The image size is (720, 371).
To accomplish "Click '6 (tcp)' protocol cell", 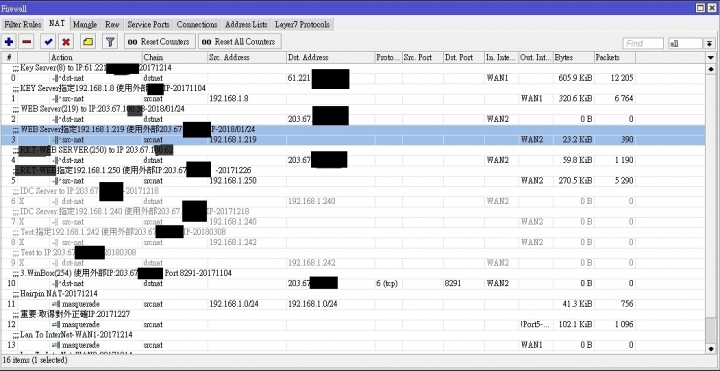I will point(388,284).
